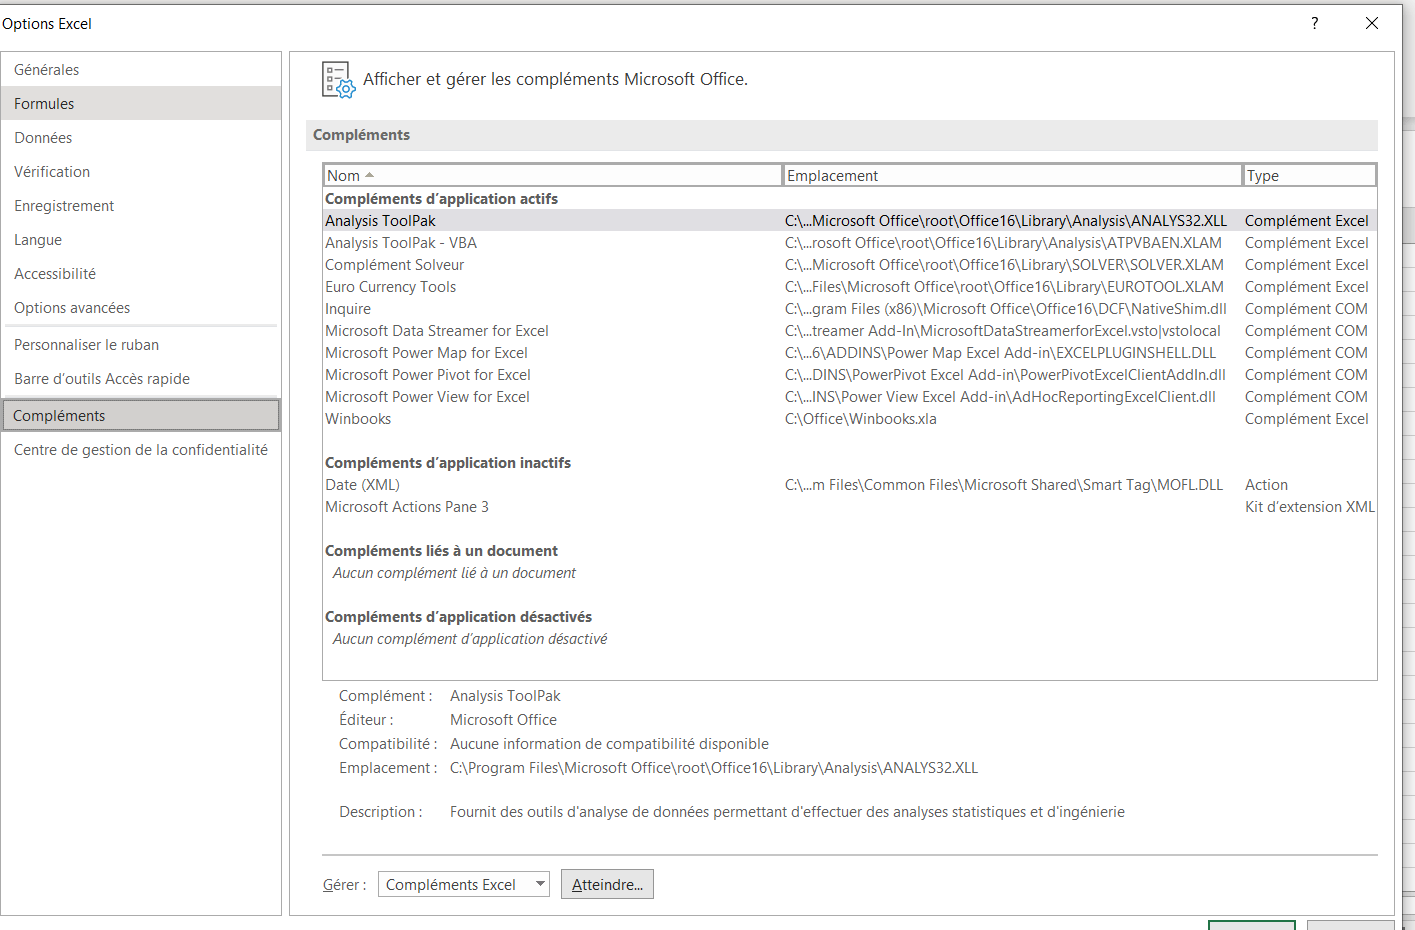Image resolution: width=1415 pixels, height=930 pixels.
Task: Show the Accessibilité options
Action: click(141, 274)
